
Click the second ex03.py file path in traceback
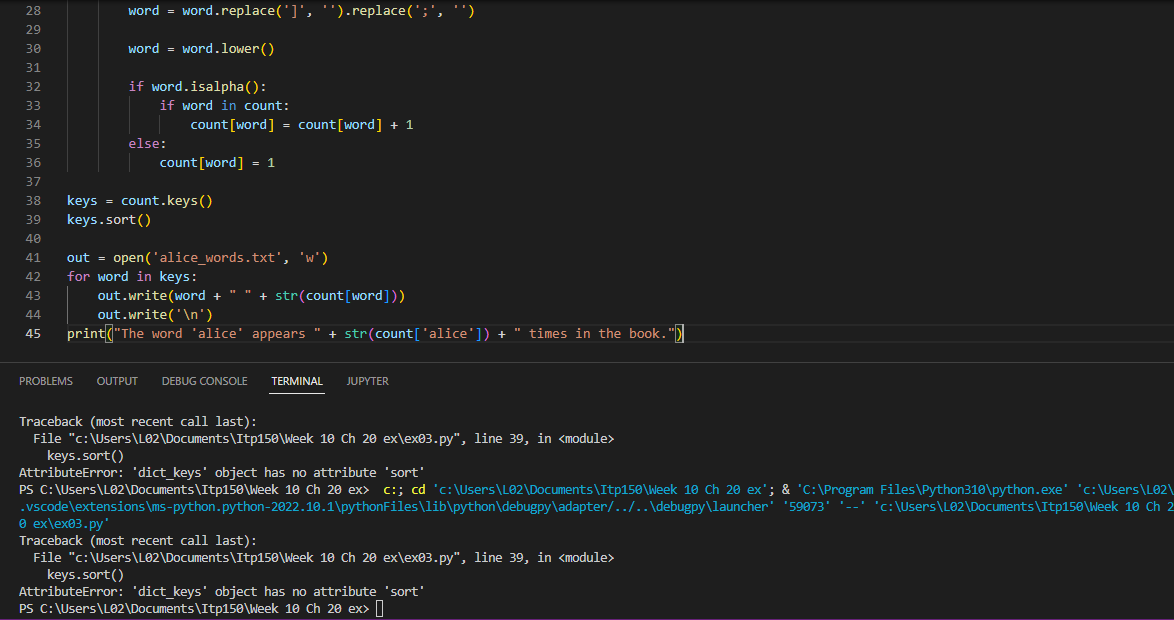point(264,558)
